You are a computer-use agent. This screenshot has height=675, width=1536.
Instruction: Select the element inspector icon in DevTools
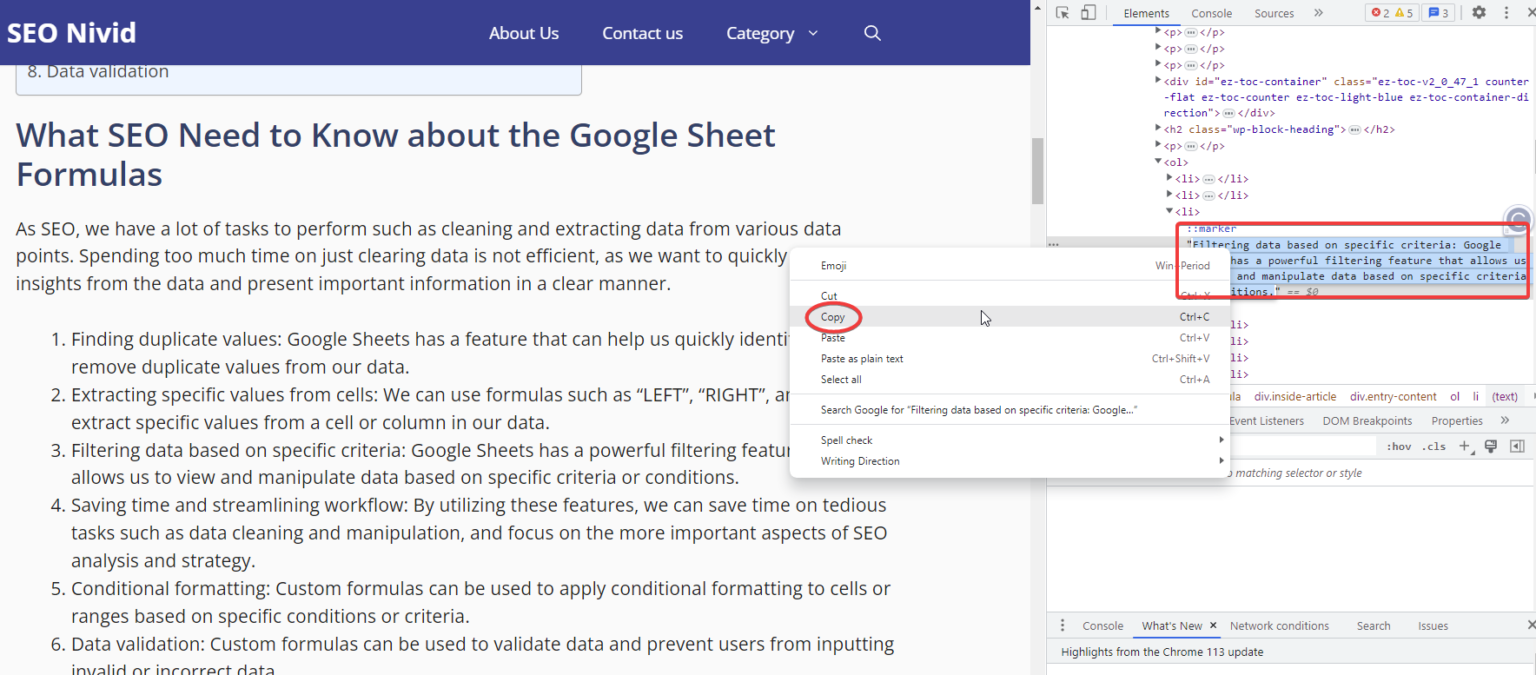coord(1060,12)
